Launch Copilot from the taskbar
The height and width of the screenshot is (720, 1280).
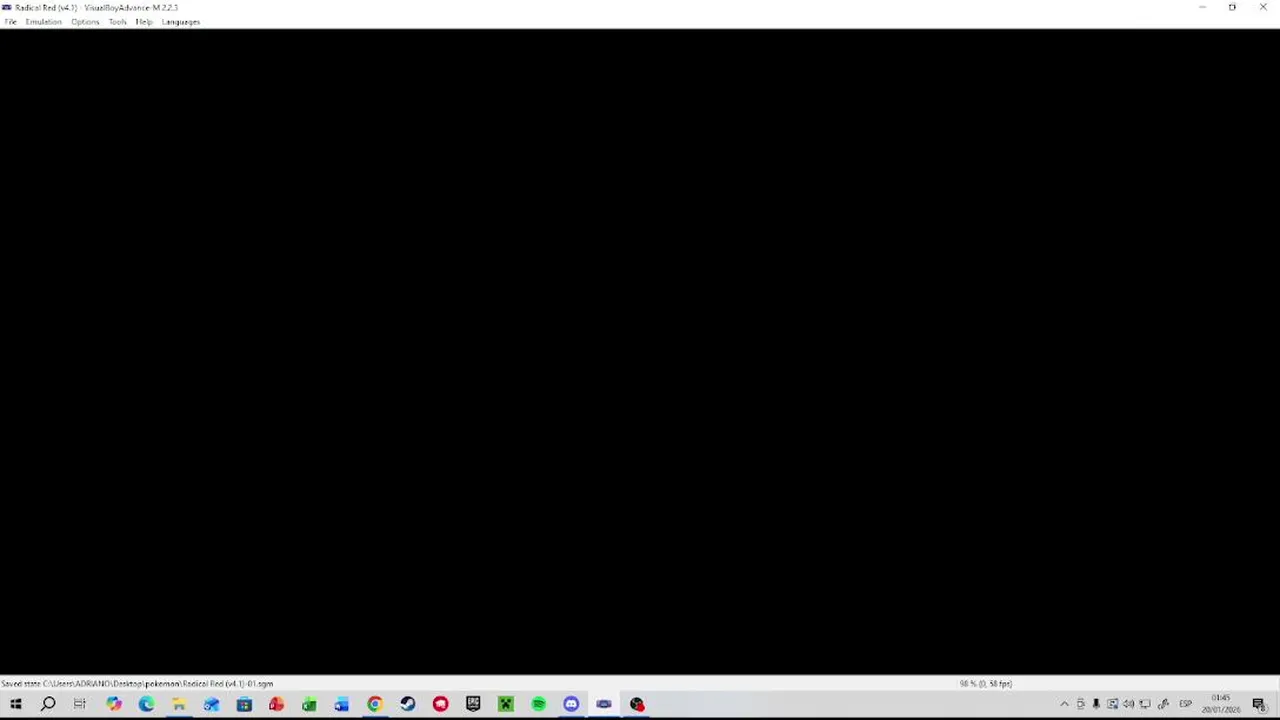[x=113, y=704]
